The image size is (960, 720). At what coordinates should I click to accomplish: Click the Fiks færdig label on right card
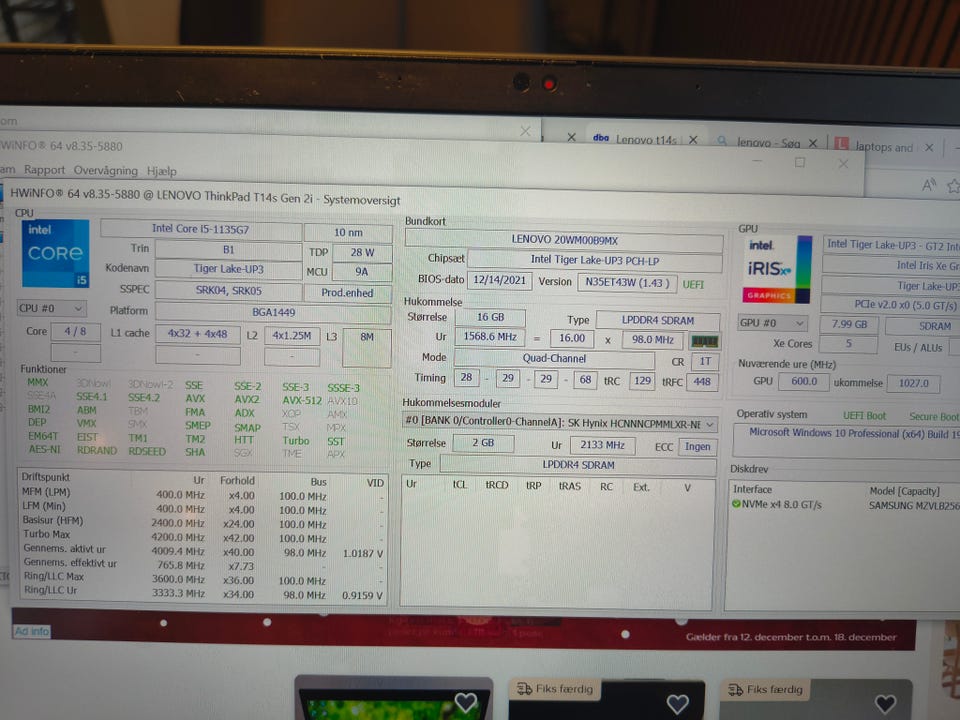pyautogui.click(x=765, y=689)
